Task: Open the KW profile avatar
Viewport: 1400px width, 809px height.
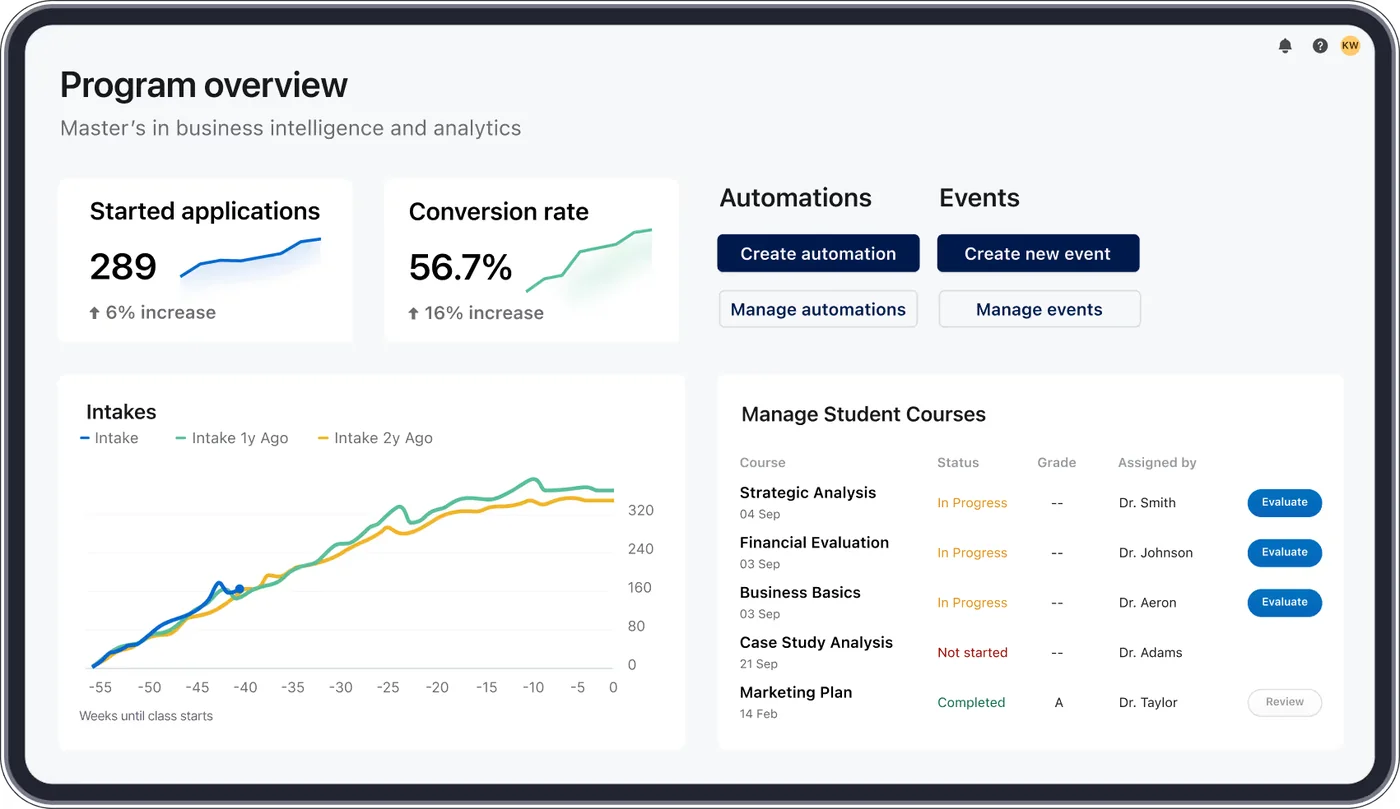Action: pos(1350,45)
